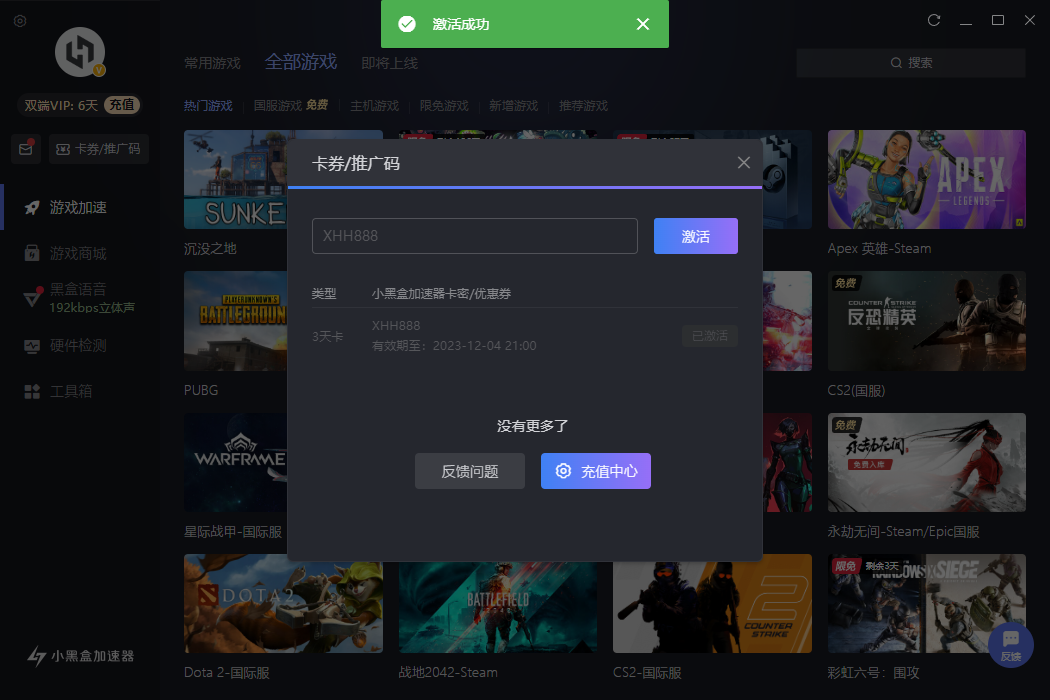Open the 沉没之地 game thumbnail
The image size is (1050, 700).
(x=236, y=180)
